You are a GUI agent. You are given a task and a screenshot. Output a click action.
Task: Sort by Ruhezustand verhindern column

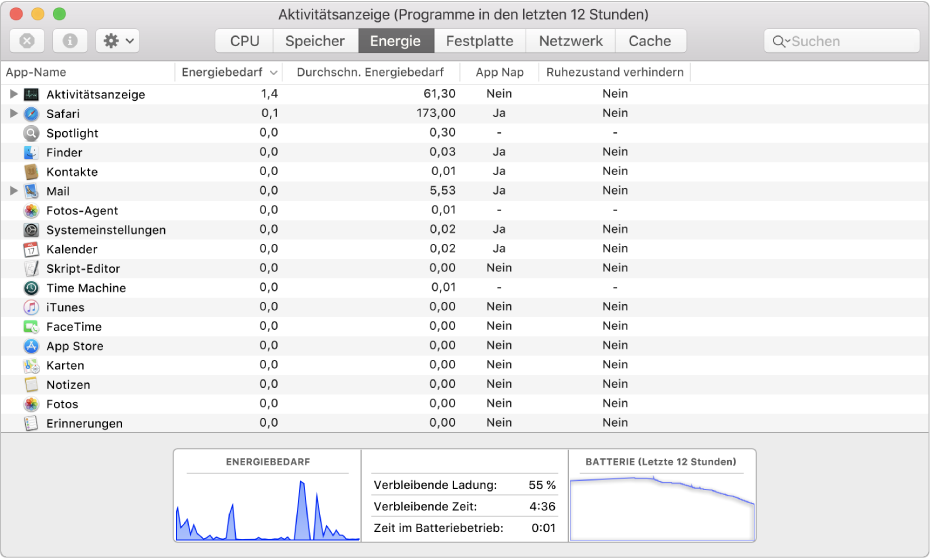point(615,72)
